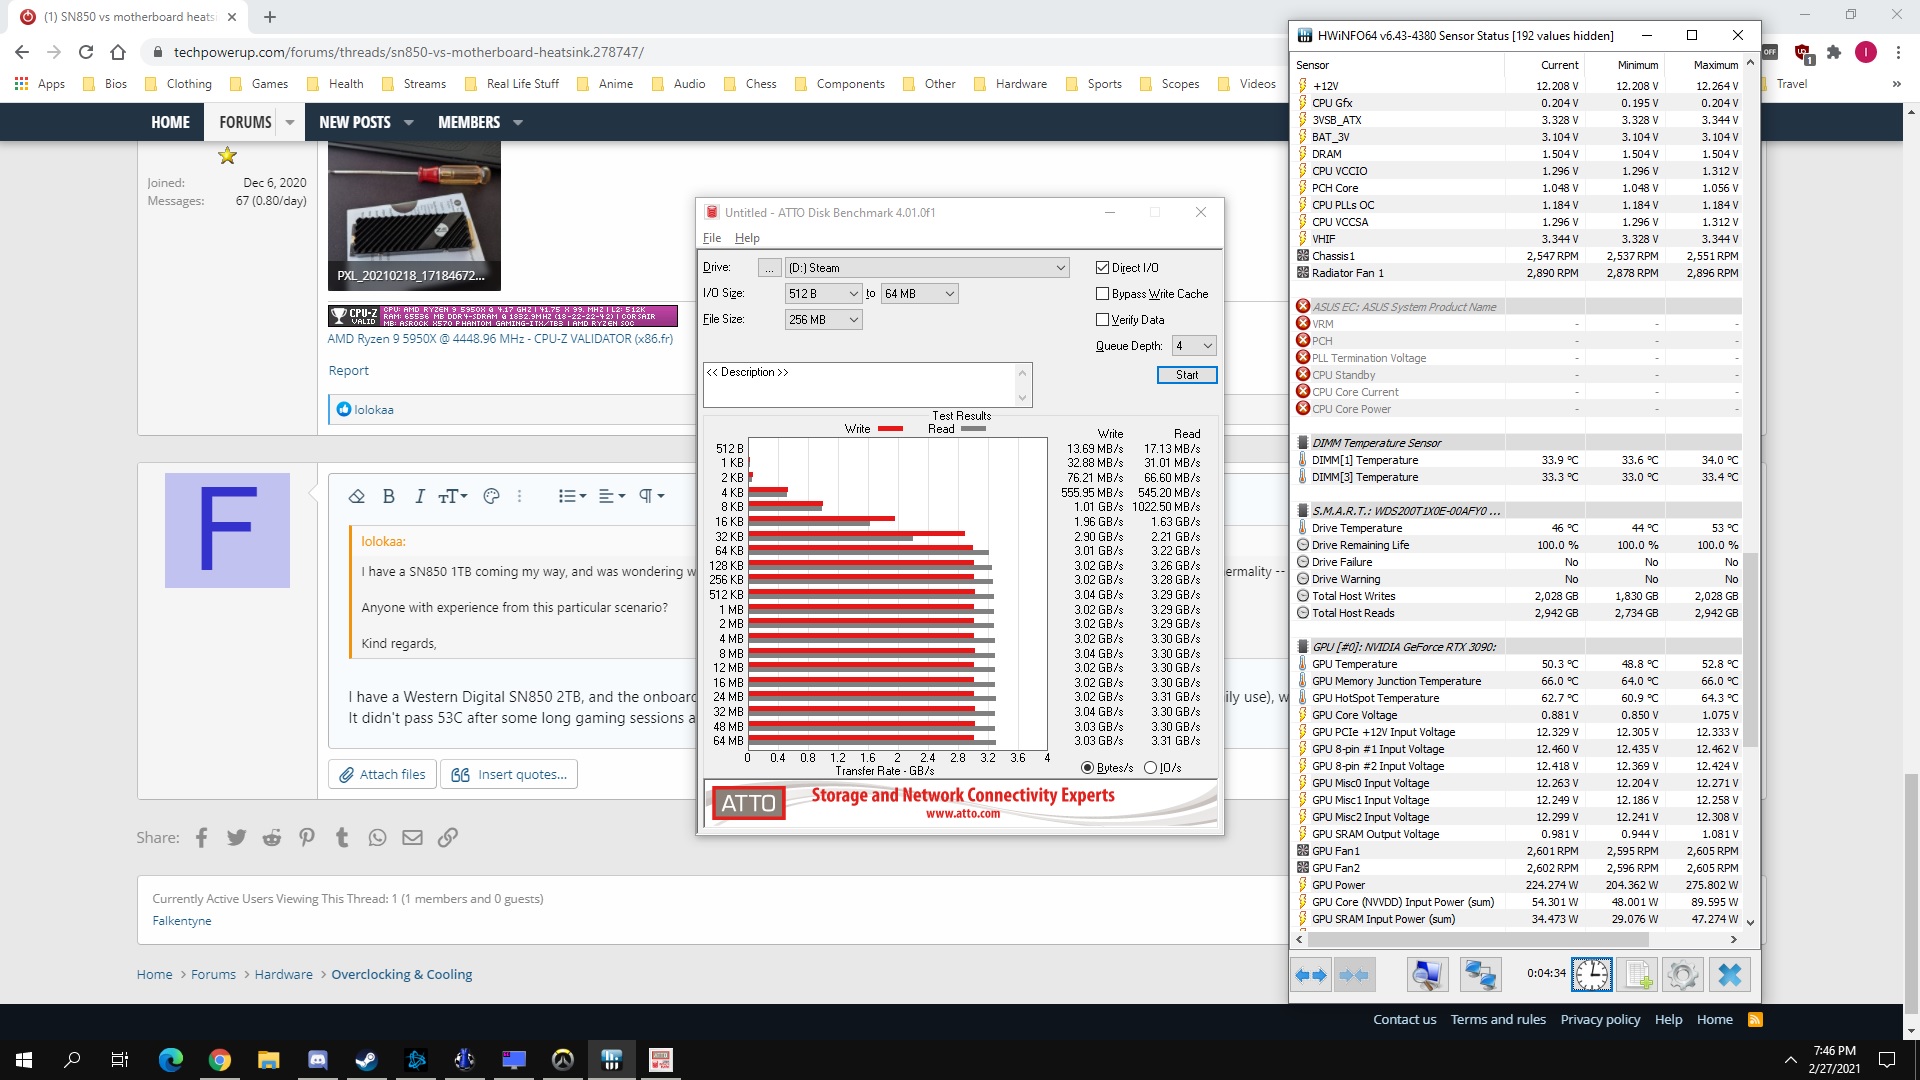This screenshot has height=1080, width=1920.
Task: Click the HWiNFO horizontal scrollbar
Action: point(1477,940)
